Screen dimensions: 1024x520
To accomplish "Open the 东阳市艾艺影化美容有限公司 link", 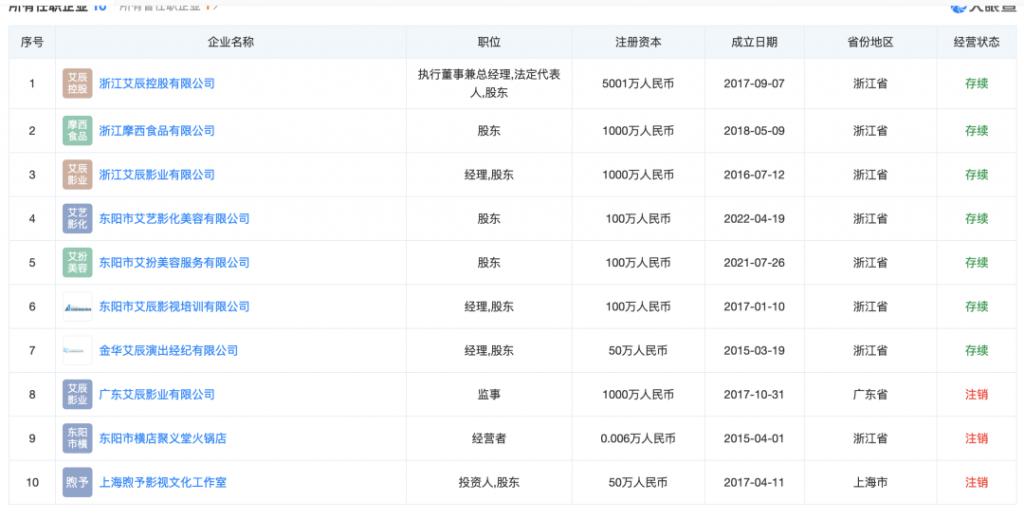I will coord(174,219).
